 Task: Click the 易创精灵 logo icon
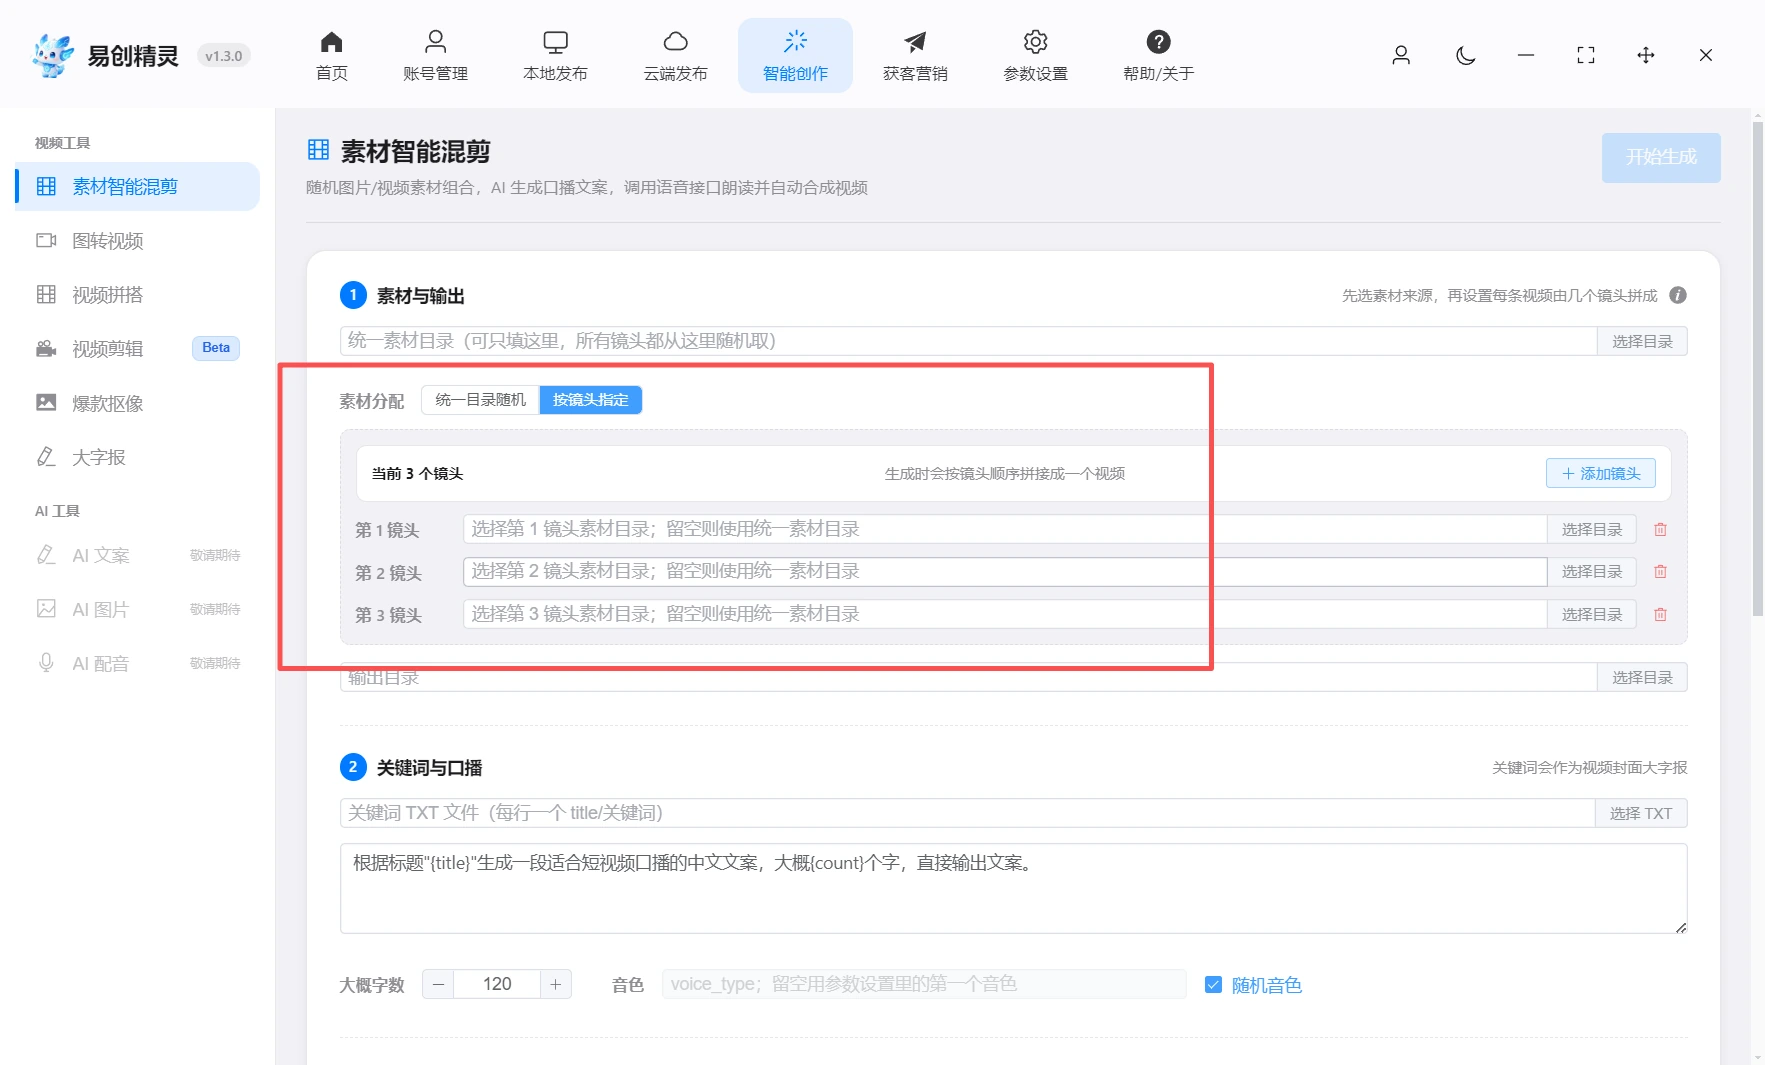coord(53,55)
